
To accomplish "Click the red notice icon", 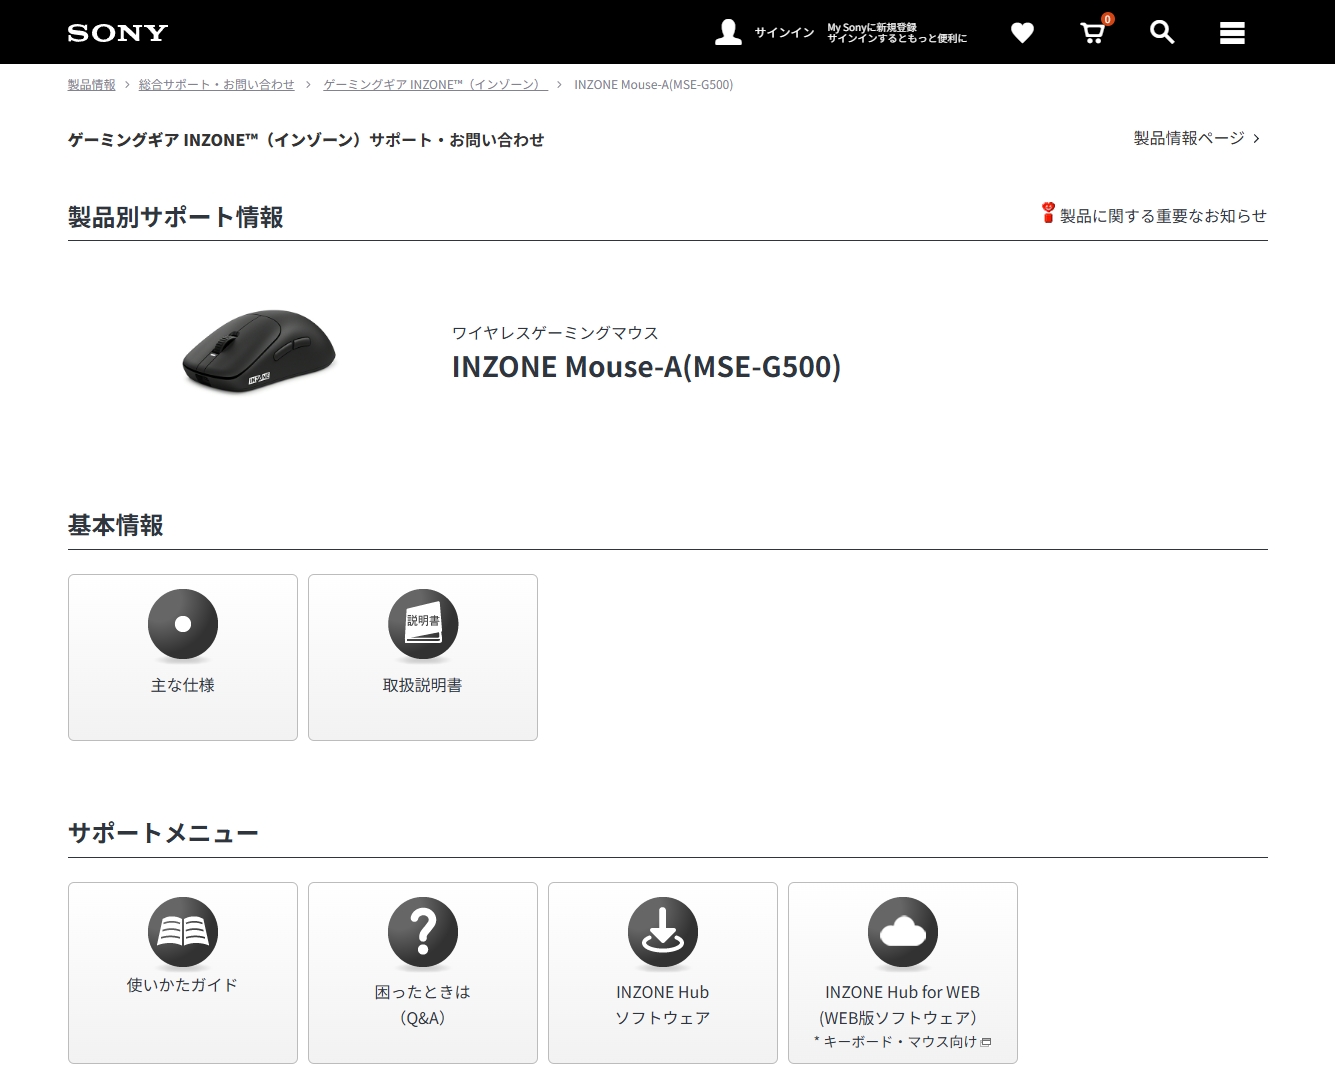I will 1048,213.
